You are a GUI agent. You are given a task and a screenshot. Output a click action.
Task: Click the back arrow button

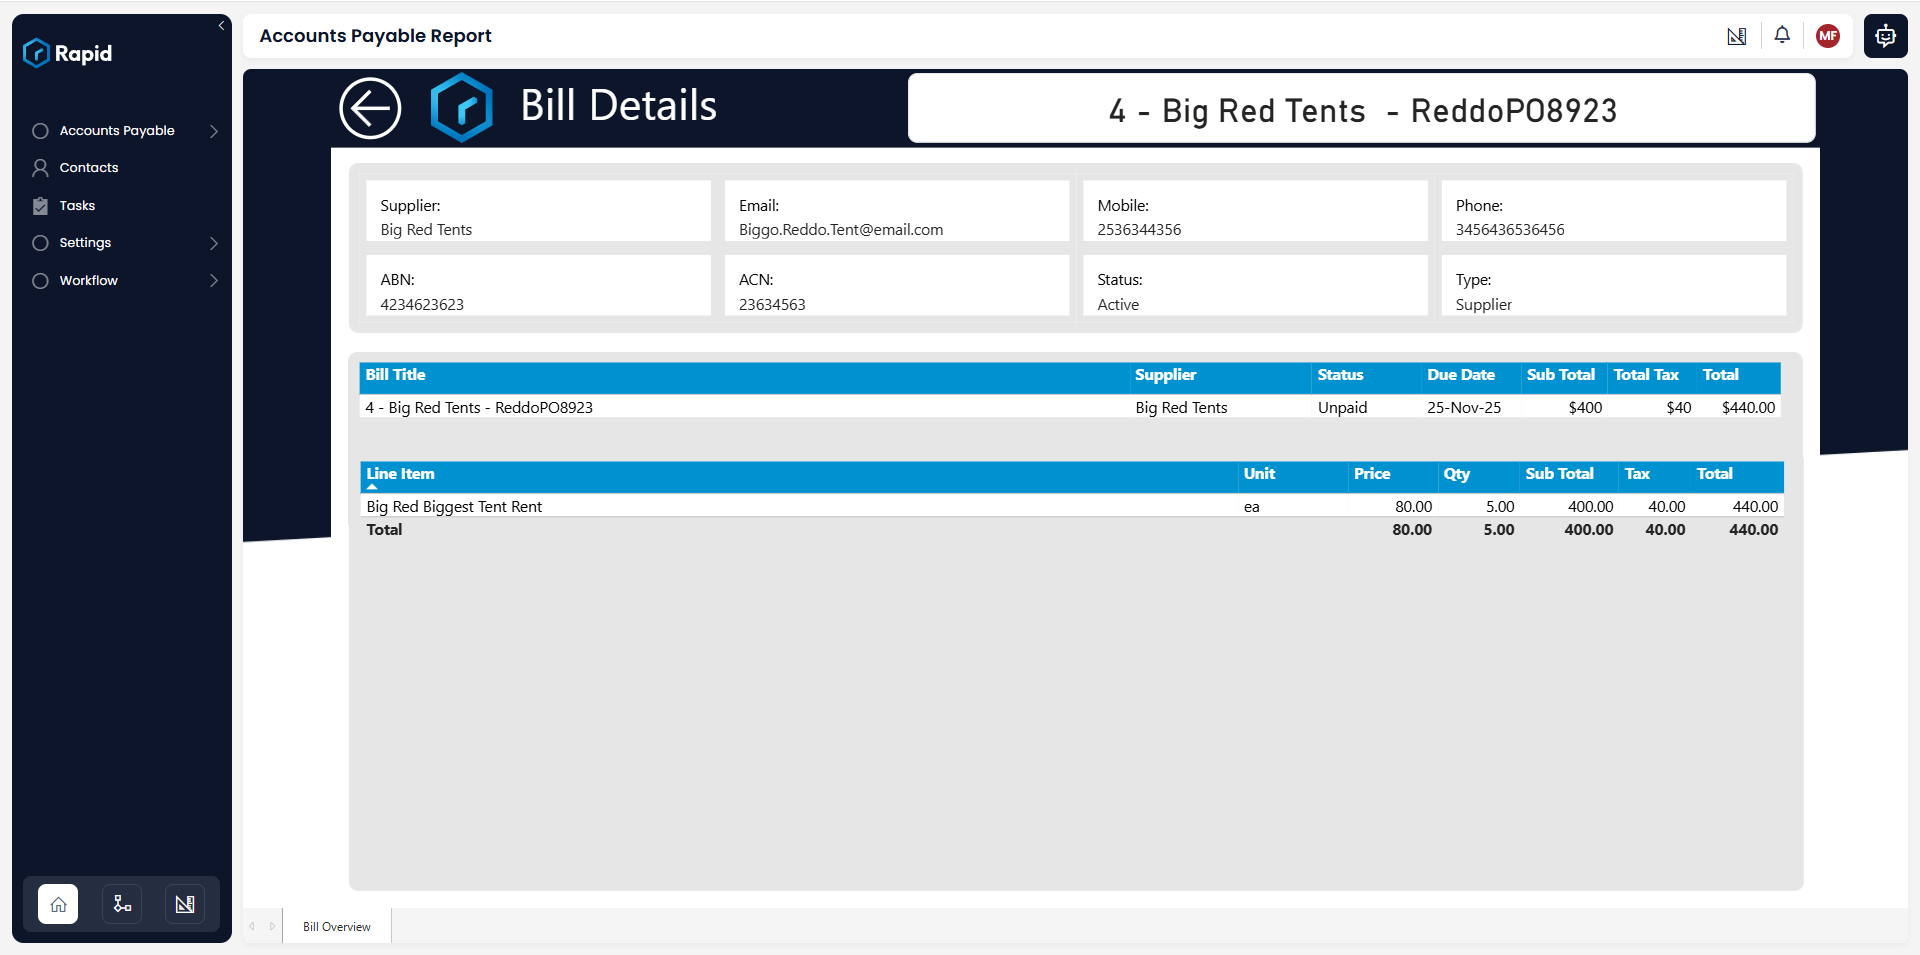coord(370,108)
